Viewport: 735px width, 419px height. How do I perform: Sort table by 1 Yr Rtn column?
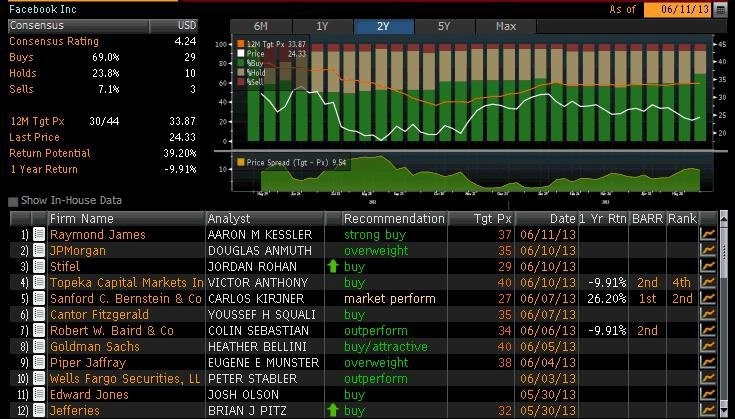click(603, 218)
